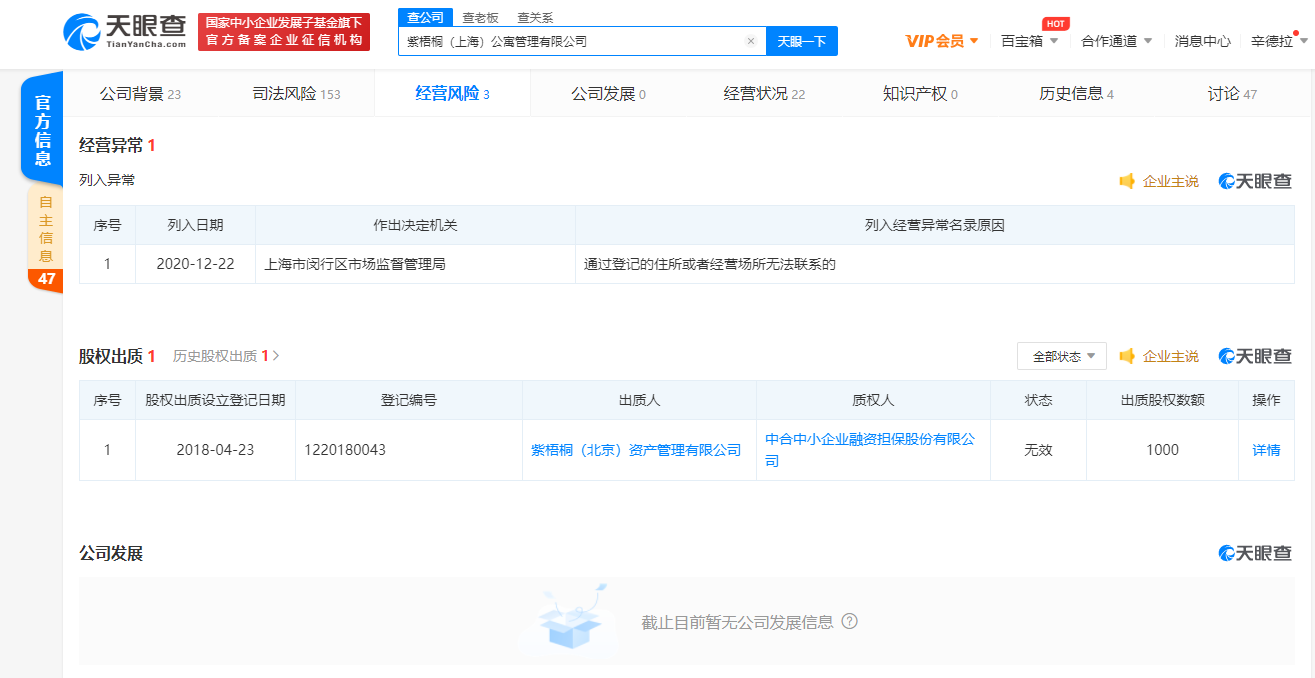
Task: Expand the VIP会员 dropdown menu
Action: (942, 41)
